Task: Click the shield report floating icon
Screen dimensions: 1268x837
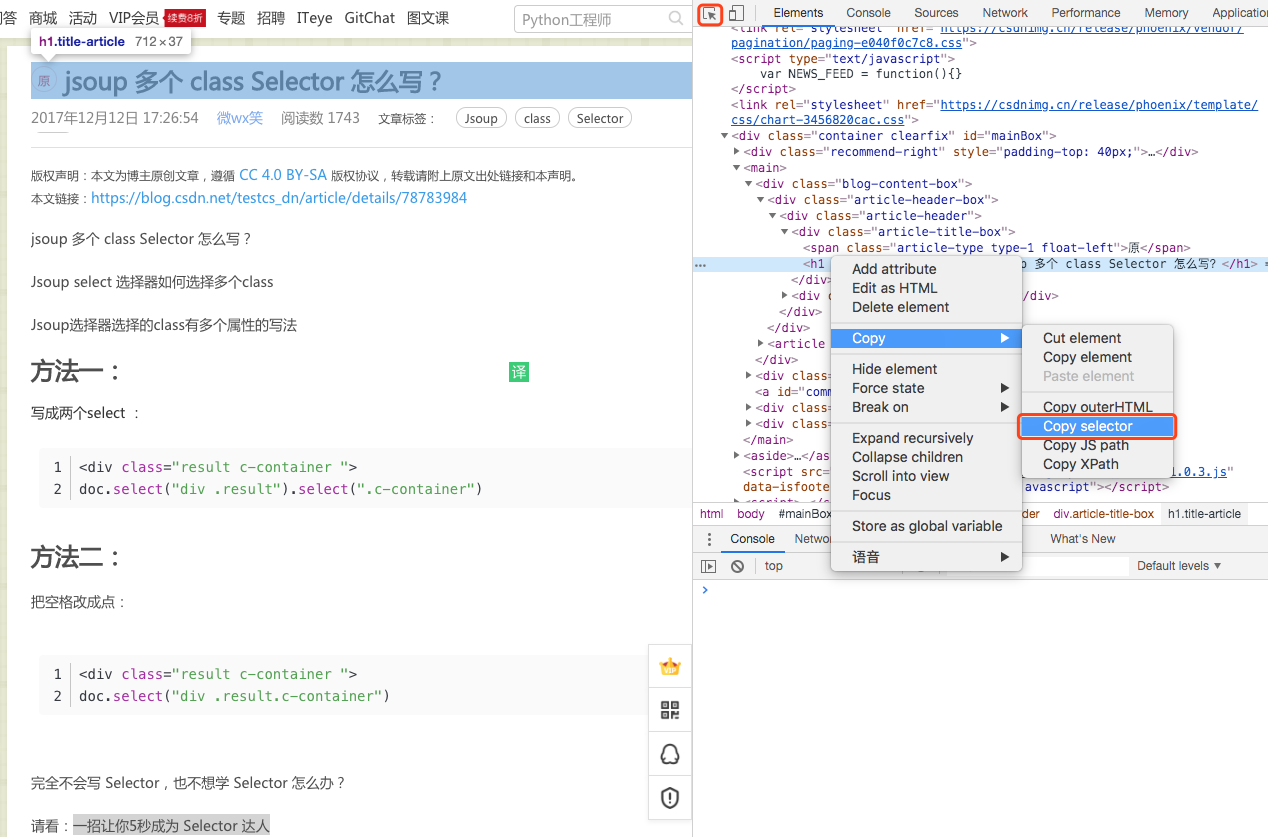Action: 670,797
